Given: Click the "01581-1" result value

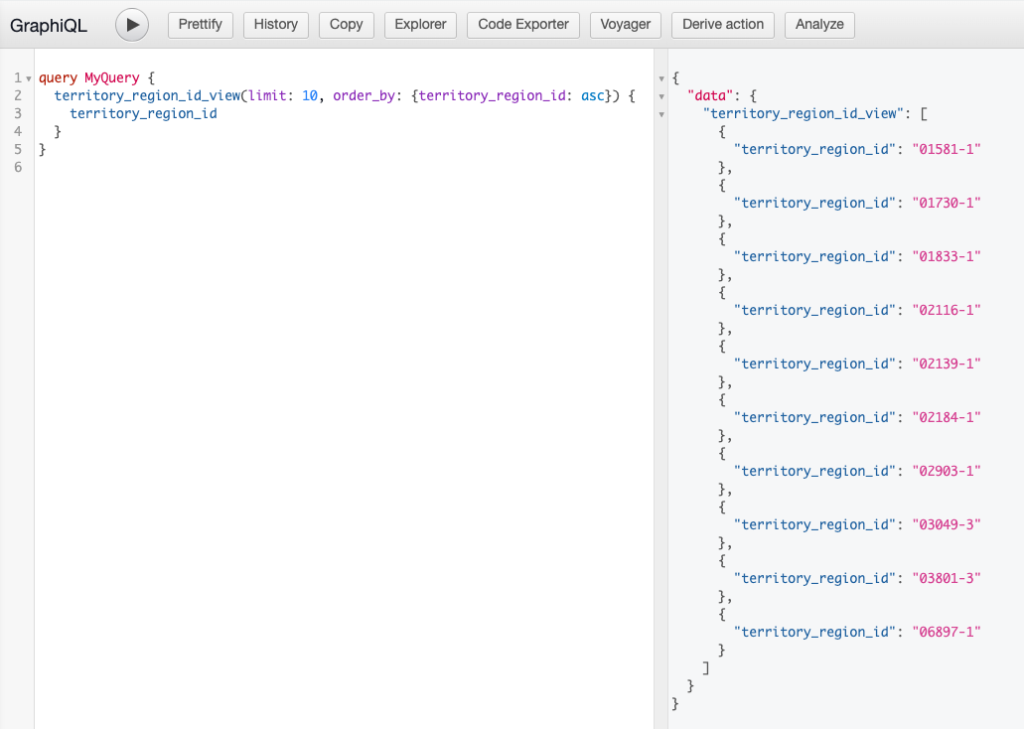Looking at the screenshot, I should 946,149.
